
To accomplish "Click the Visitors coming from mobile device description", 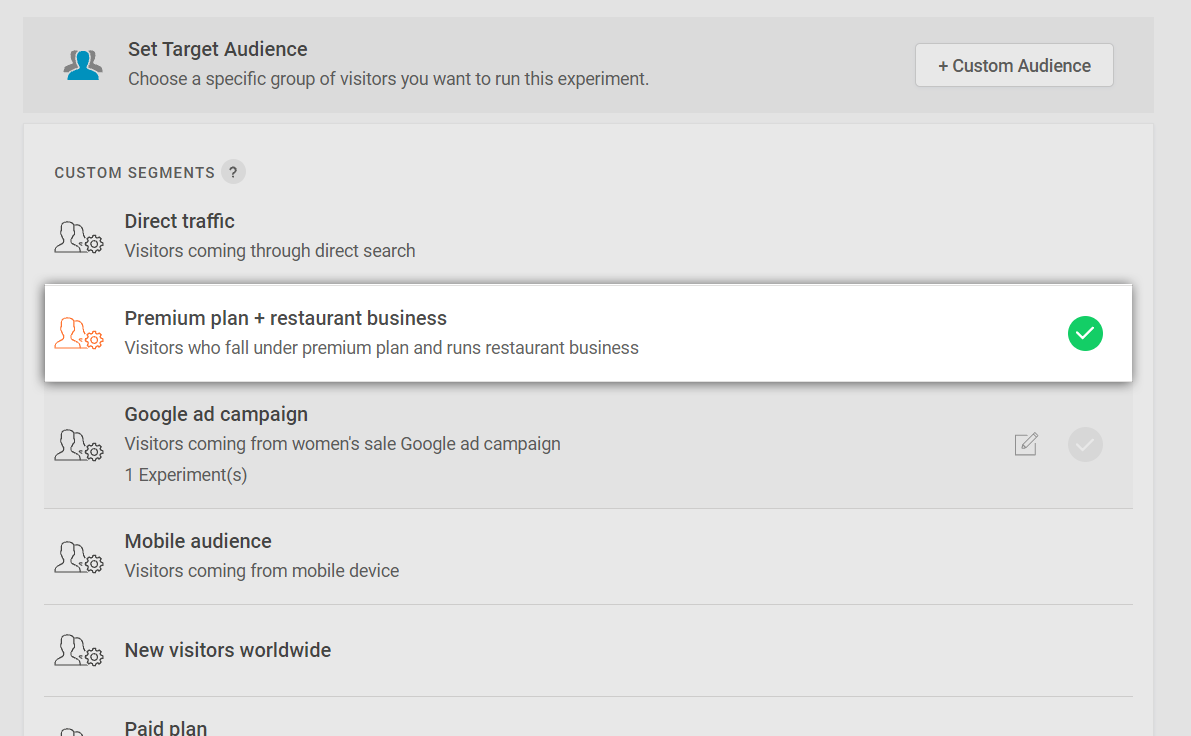I will tap(262, 571).
